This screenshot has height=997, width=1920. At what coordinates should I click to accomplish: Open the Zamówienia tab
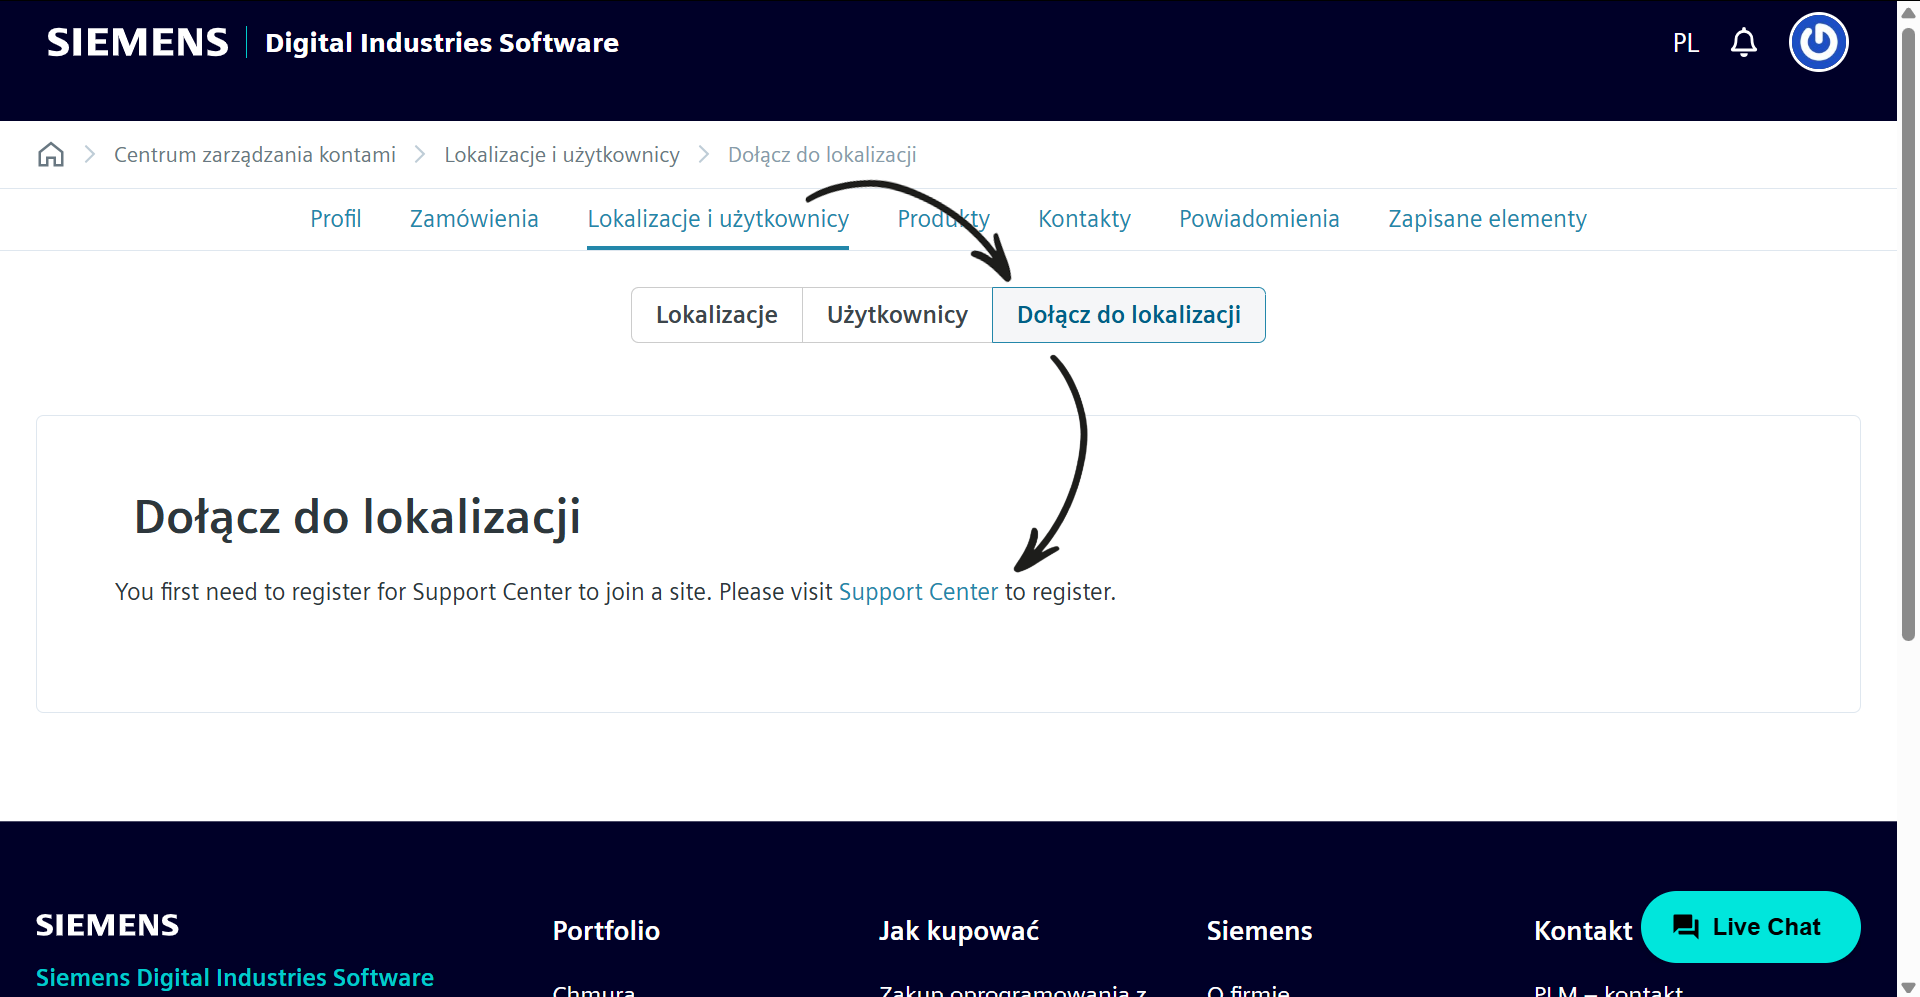point(474,219)
